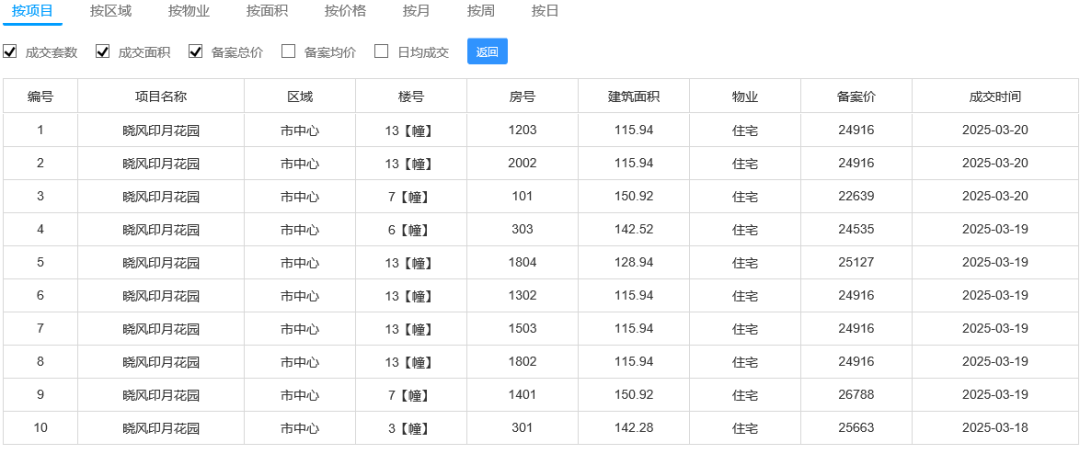Click date 2025-03-18 cell
This screenshot has height=454, width=1080.
click(x=995, y=427)
